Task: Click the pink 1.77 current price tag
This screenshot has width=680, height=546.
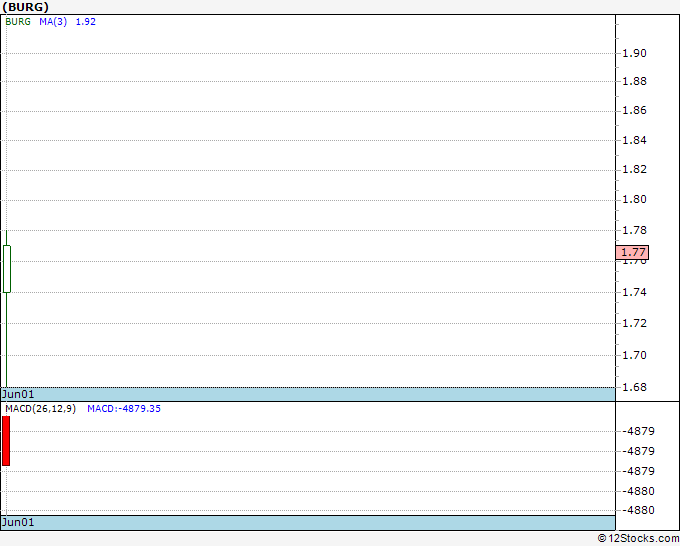Action: 632,252
